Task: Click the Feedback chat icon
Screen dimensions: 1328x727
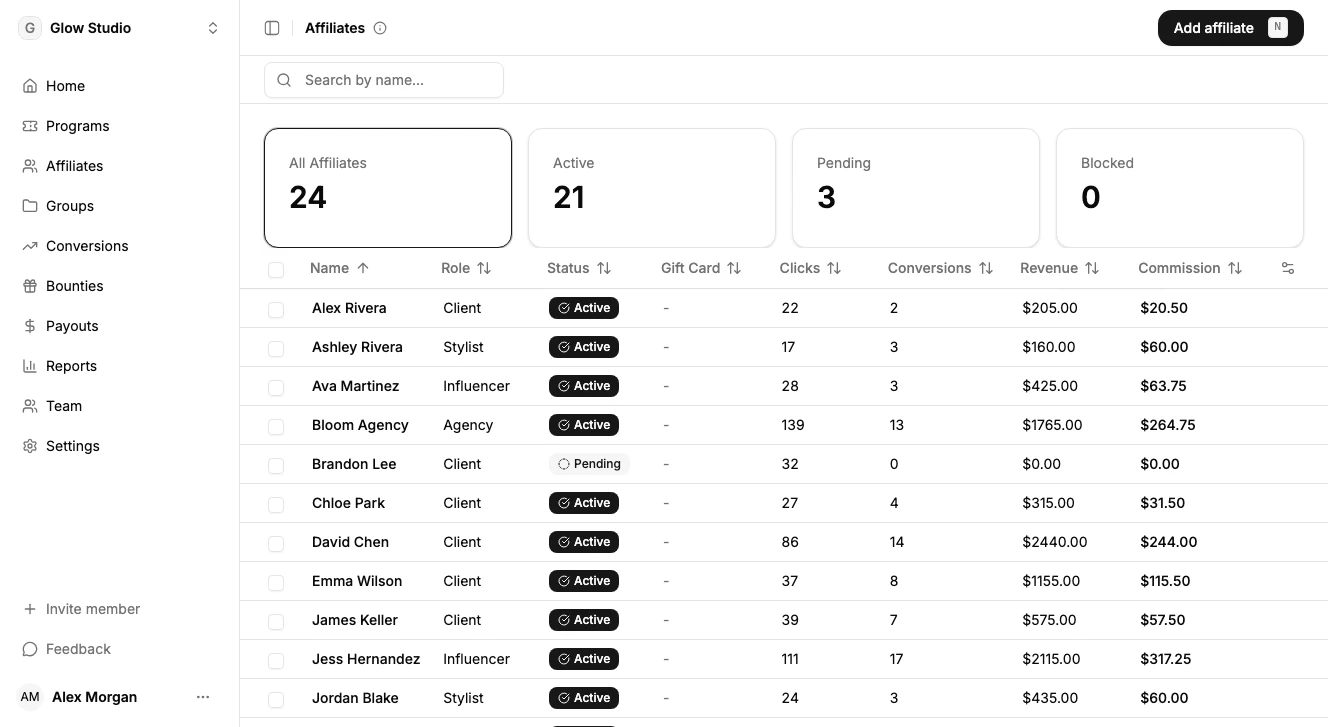Action: coord(29,649)
